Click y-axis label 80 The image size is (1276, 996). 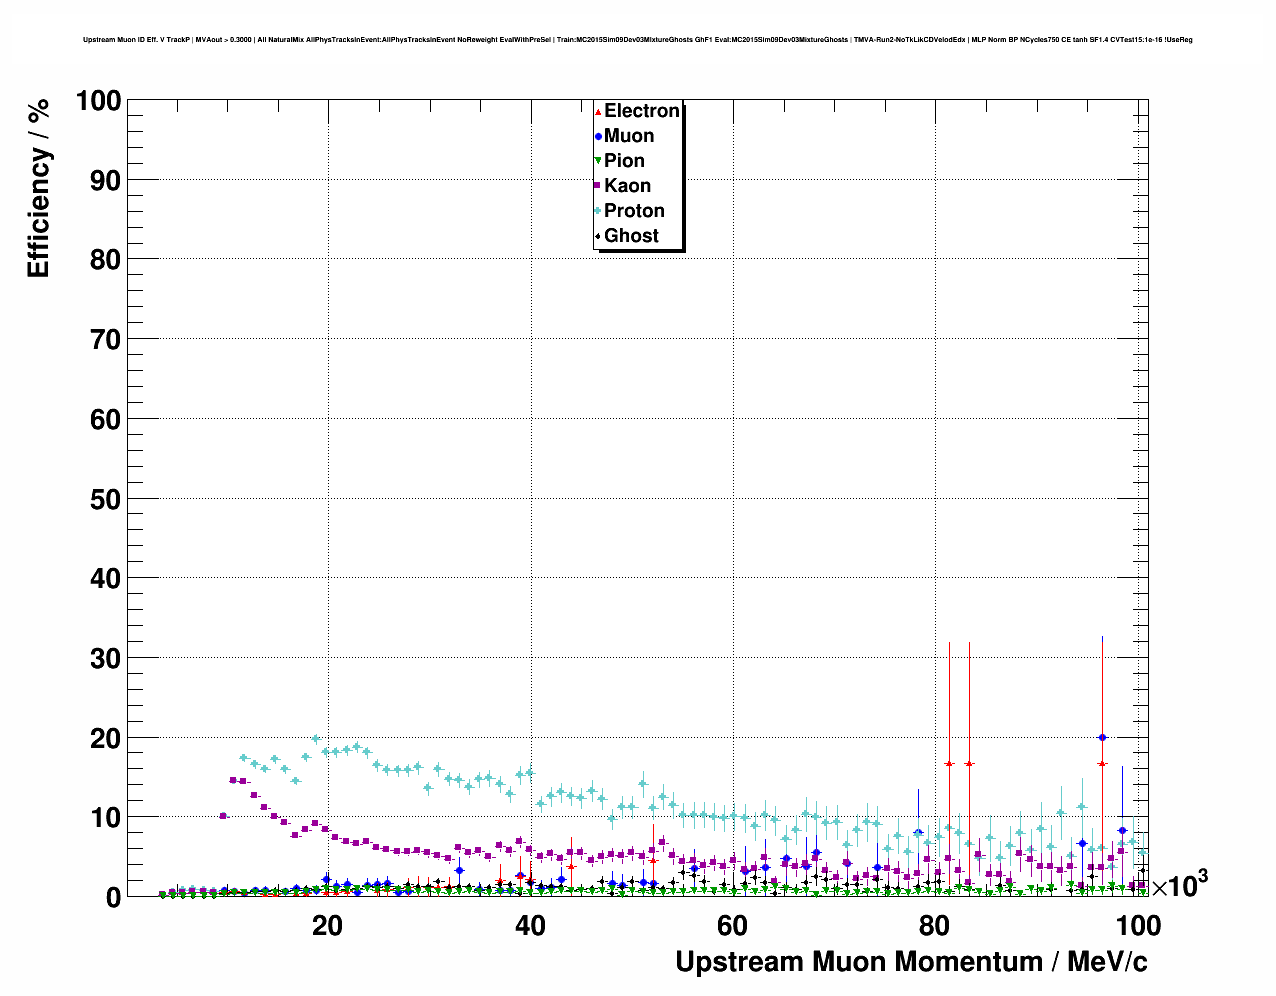(x=105, y=260)
